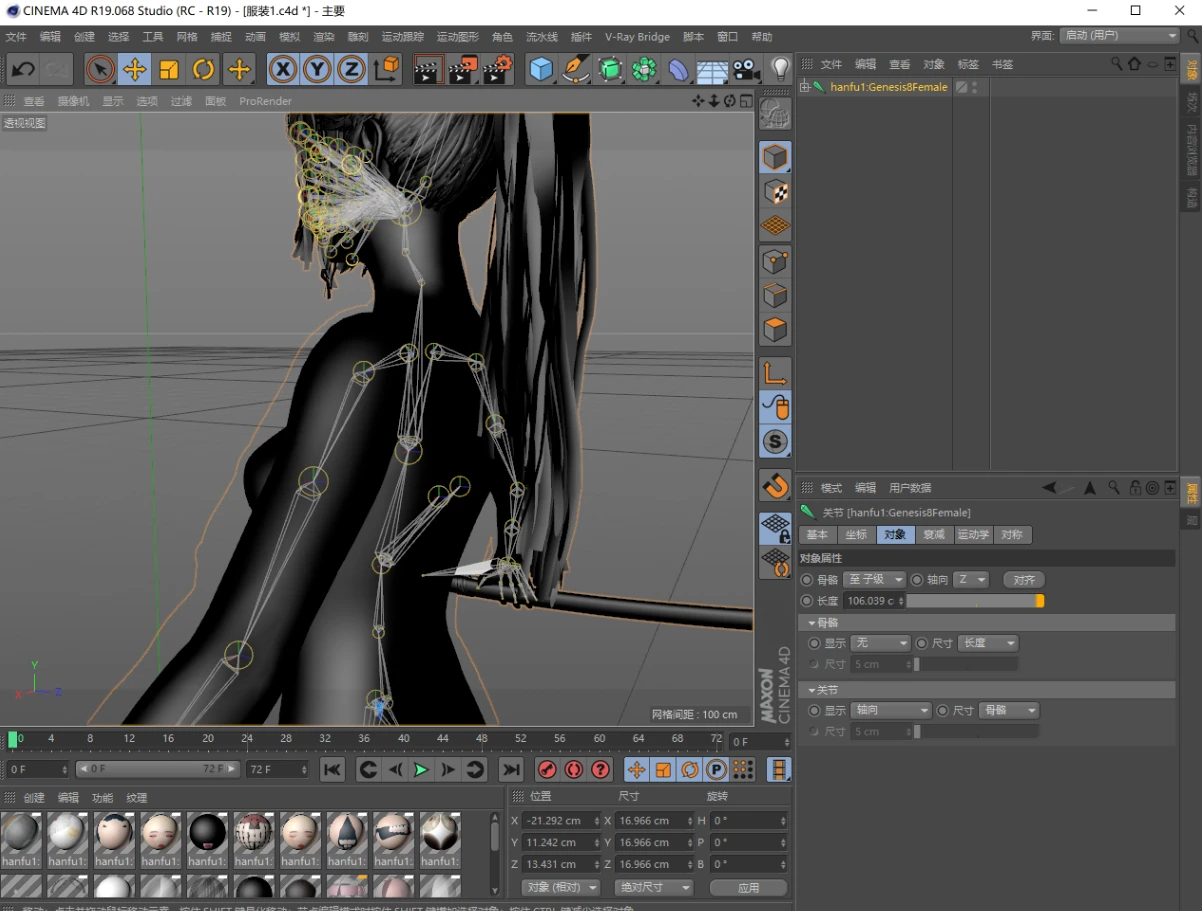Toggle snapping magnet icon
This screenshot has width=1202, height=911.
(776, 485)
